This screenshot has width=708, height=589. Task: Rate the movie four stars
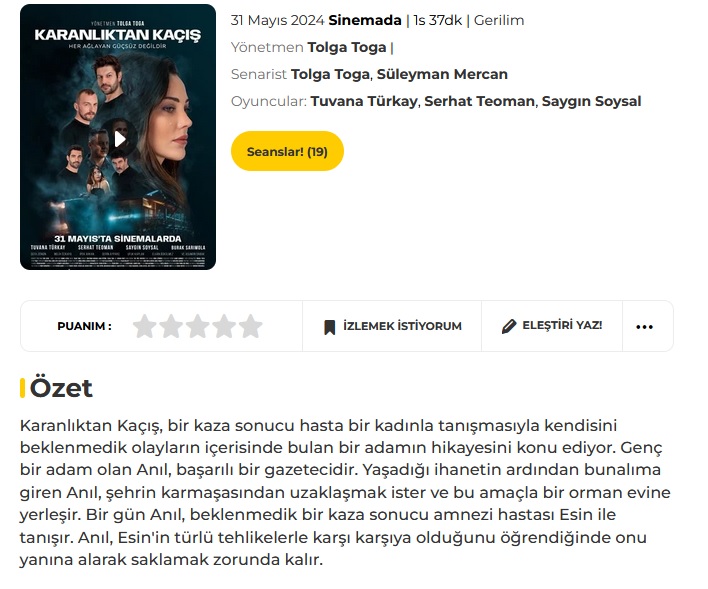[x=224, y=326]
